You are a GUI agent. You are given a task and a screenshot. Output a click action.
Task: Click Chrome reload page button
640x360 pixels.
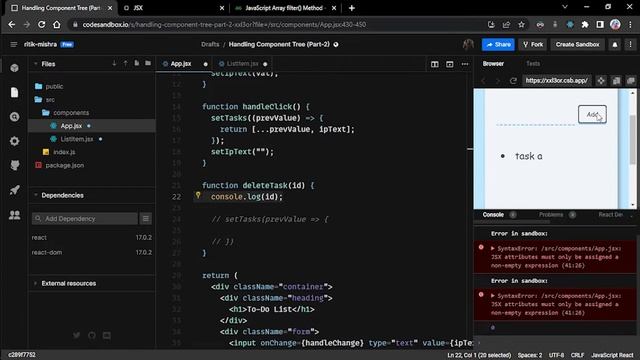[x=41, y=24]
